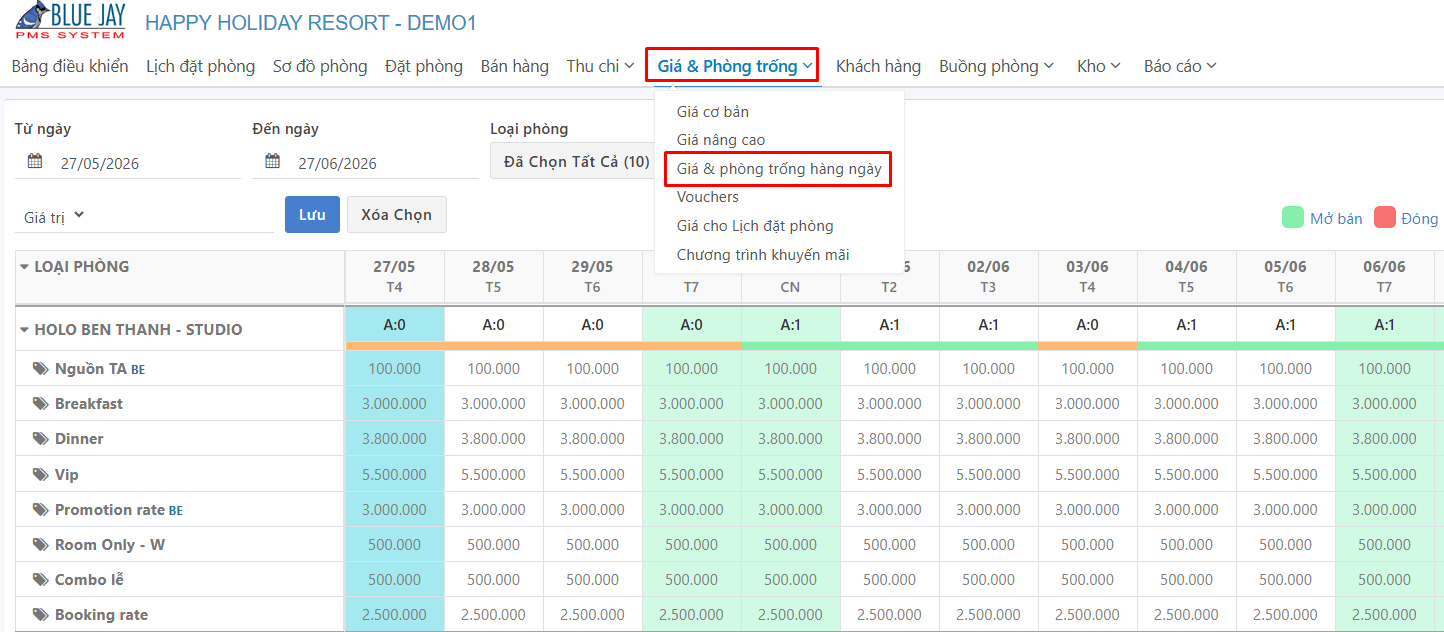Open Sơ đồ phòng menu item
The height and width of the screenshot is (632, 1444).
pyautogui.click(x=320, y=66)
